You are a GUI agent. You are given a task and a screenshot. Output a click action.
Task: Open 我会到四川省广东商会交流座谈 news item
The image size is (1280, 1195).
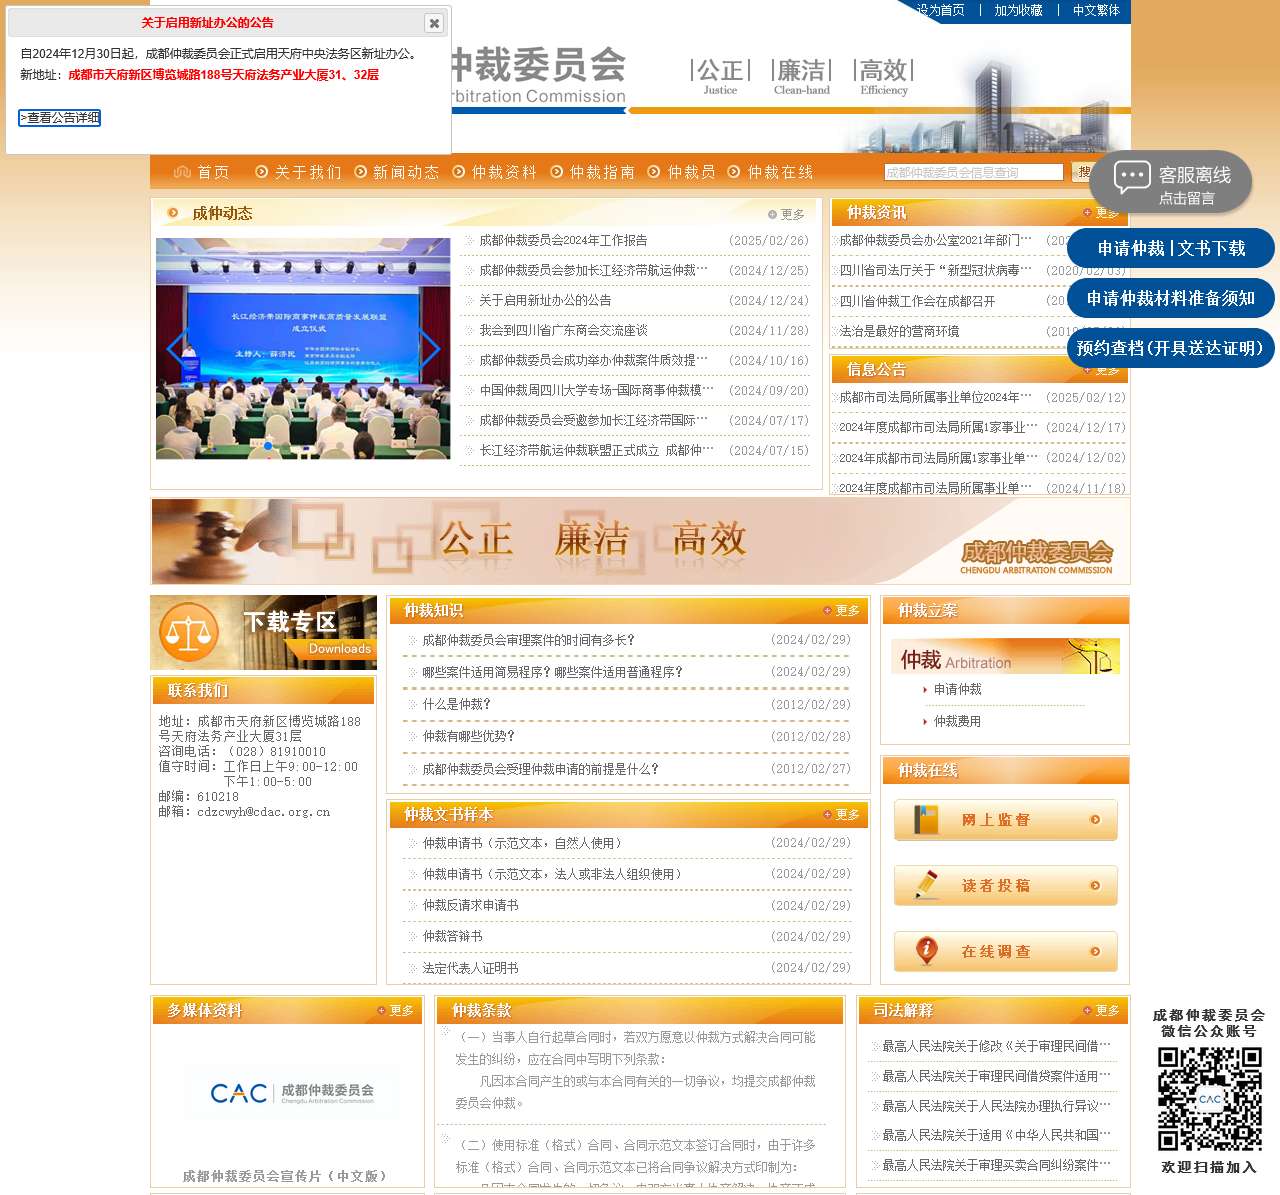click(x=563, y=330)
